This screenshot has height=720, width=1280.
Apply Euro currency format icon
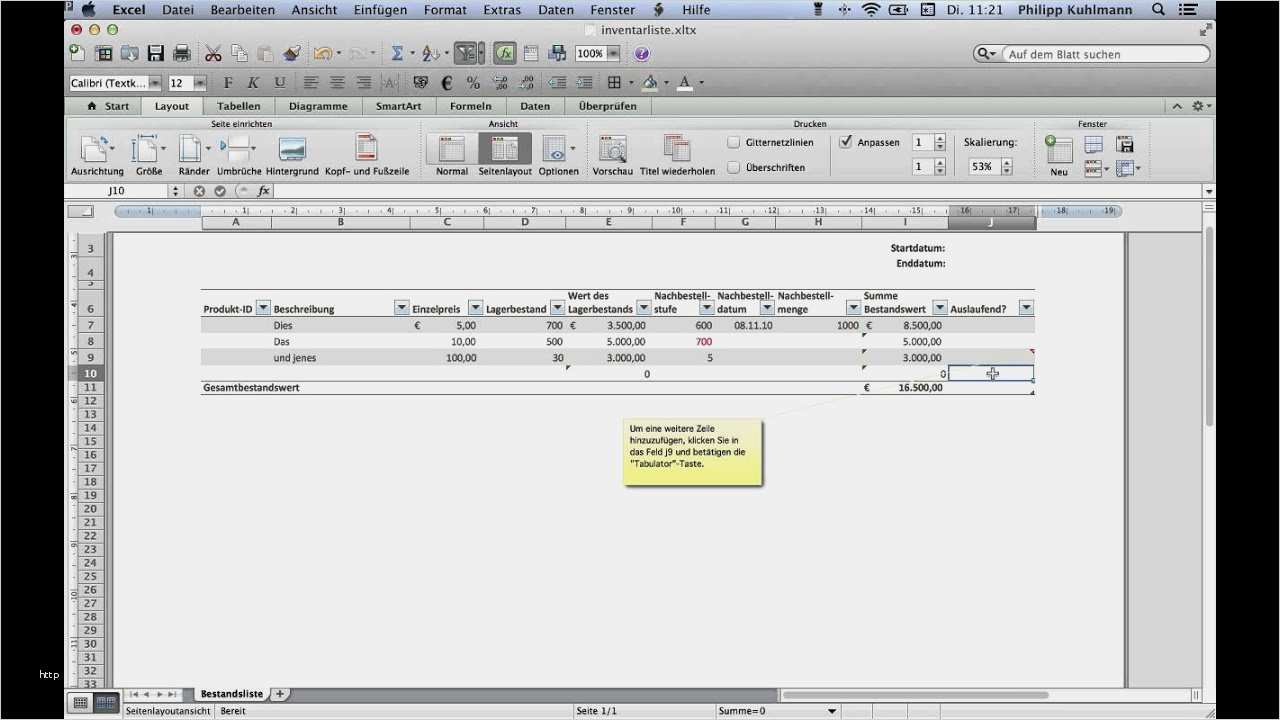point(447,83)
